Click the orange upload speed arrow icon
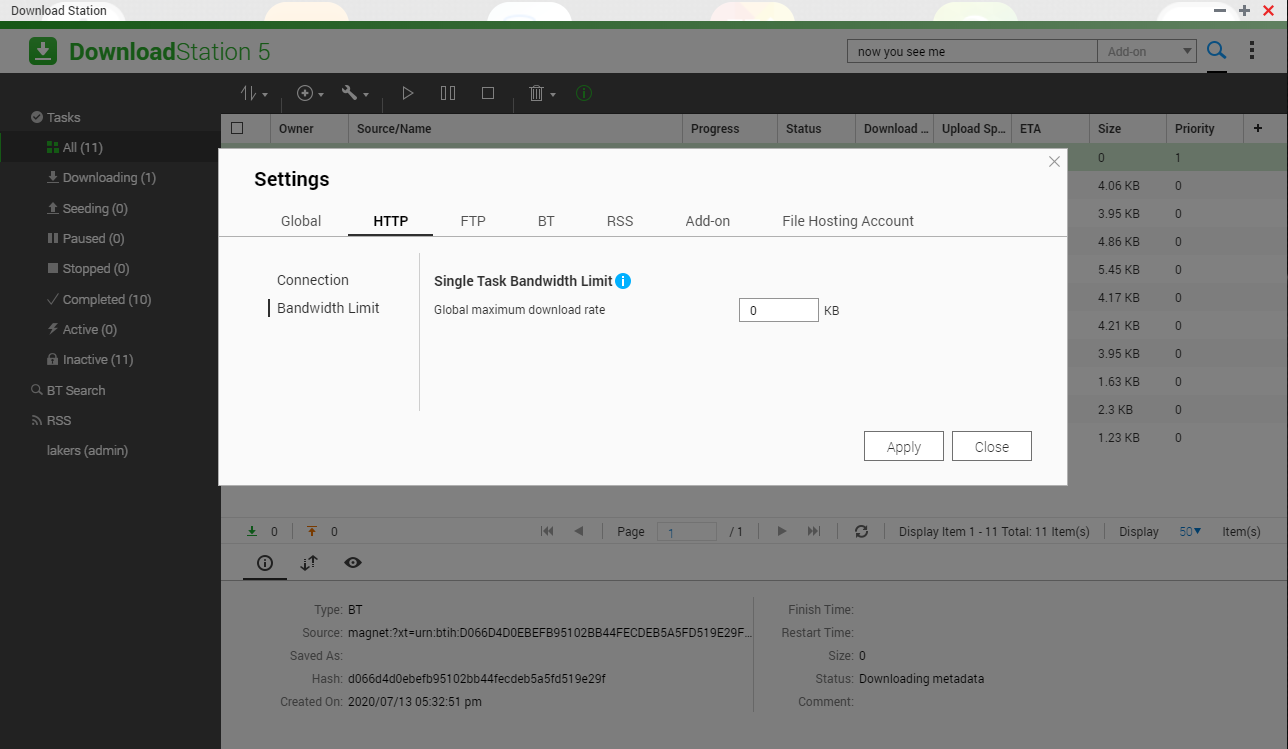The height and width of the screenshot is (749, 1288). click(313, 531)
